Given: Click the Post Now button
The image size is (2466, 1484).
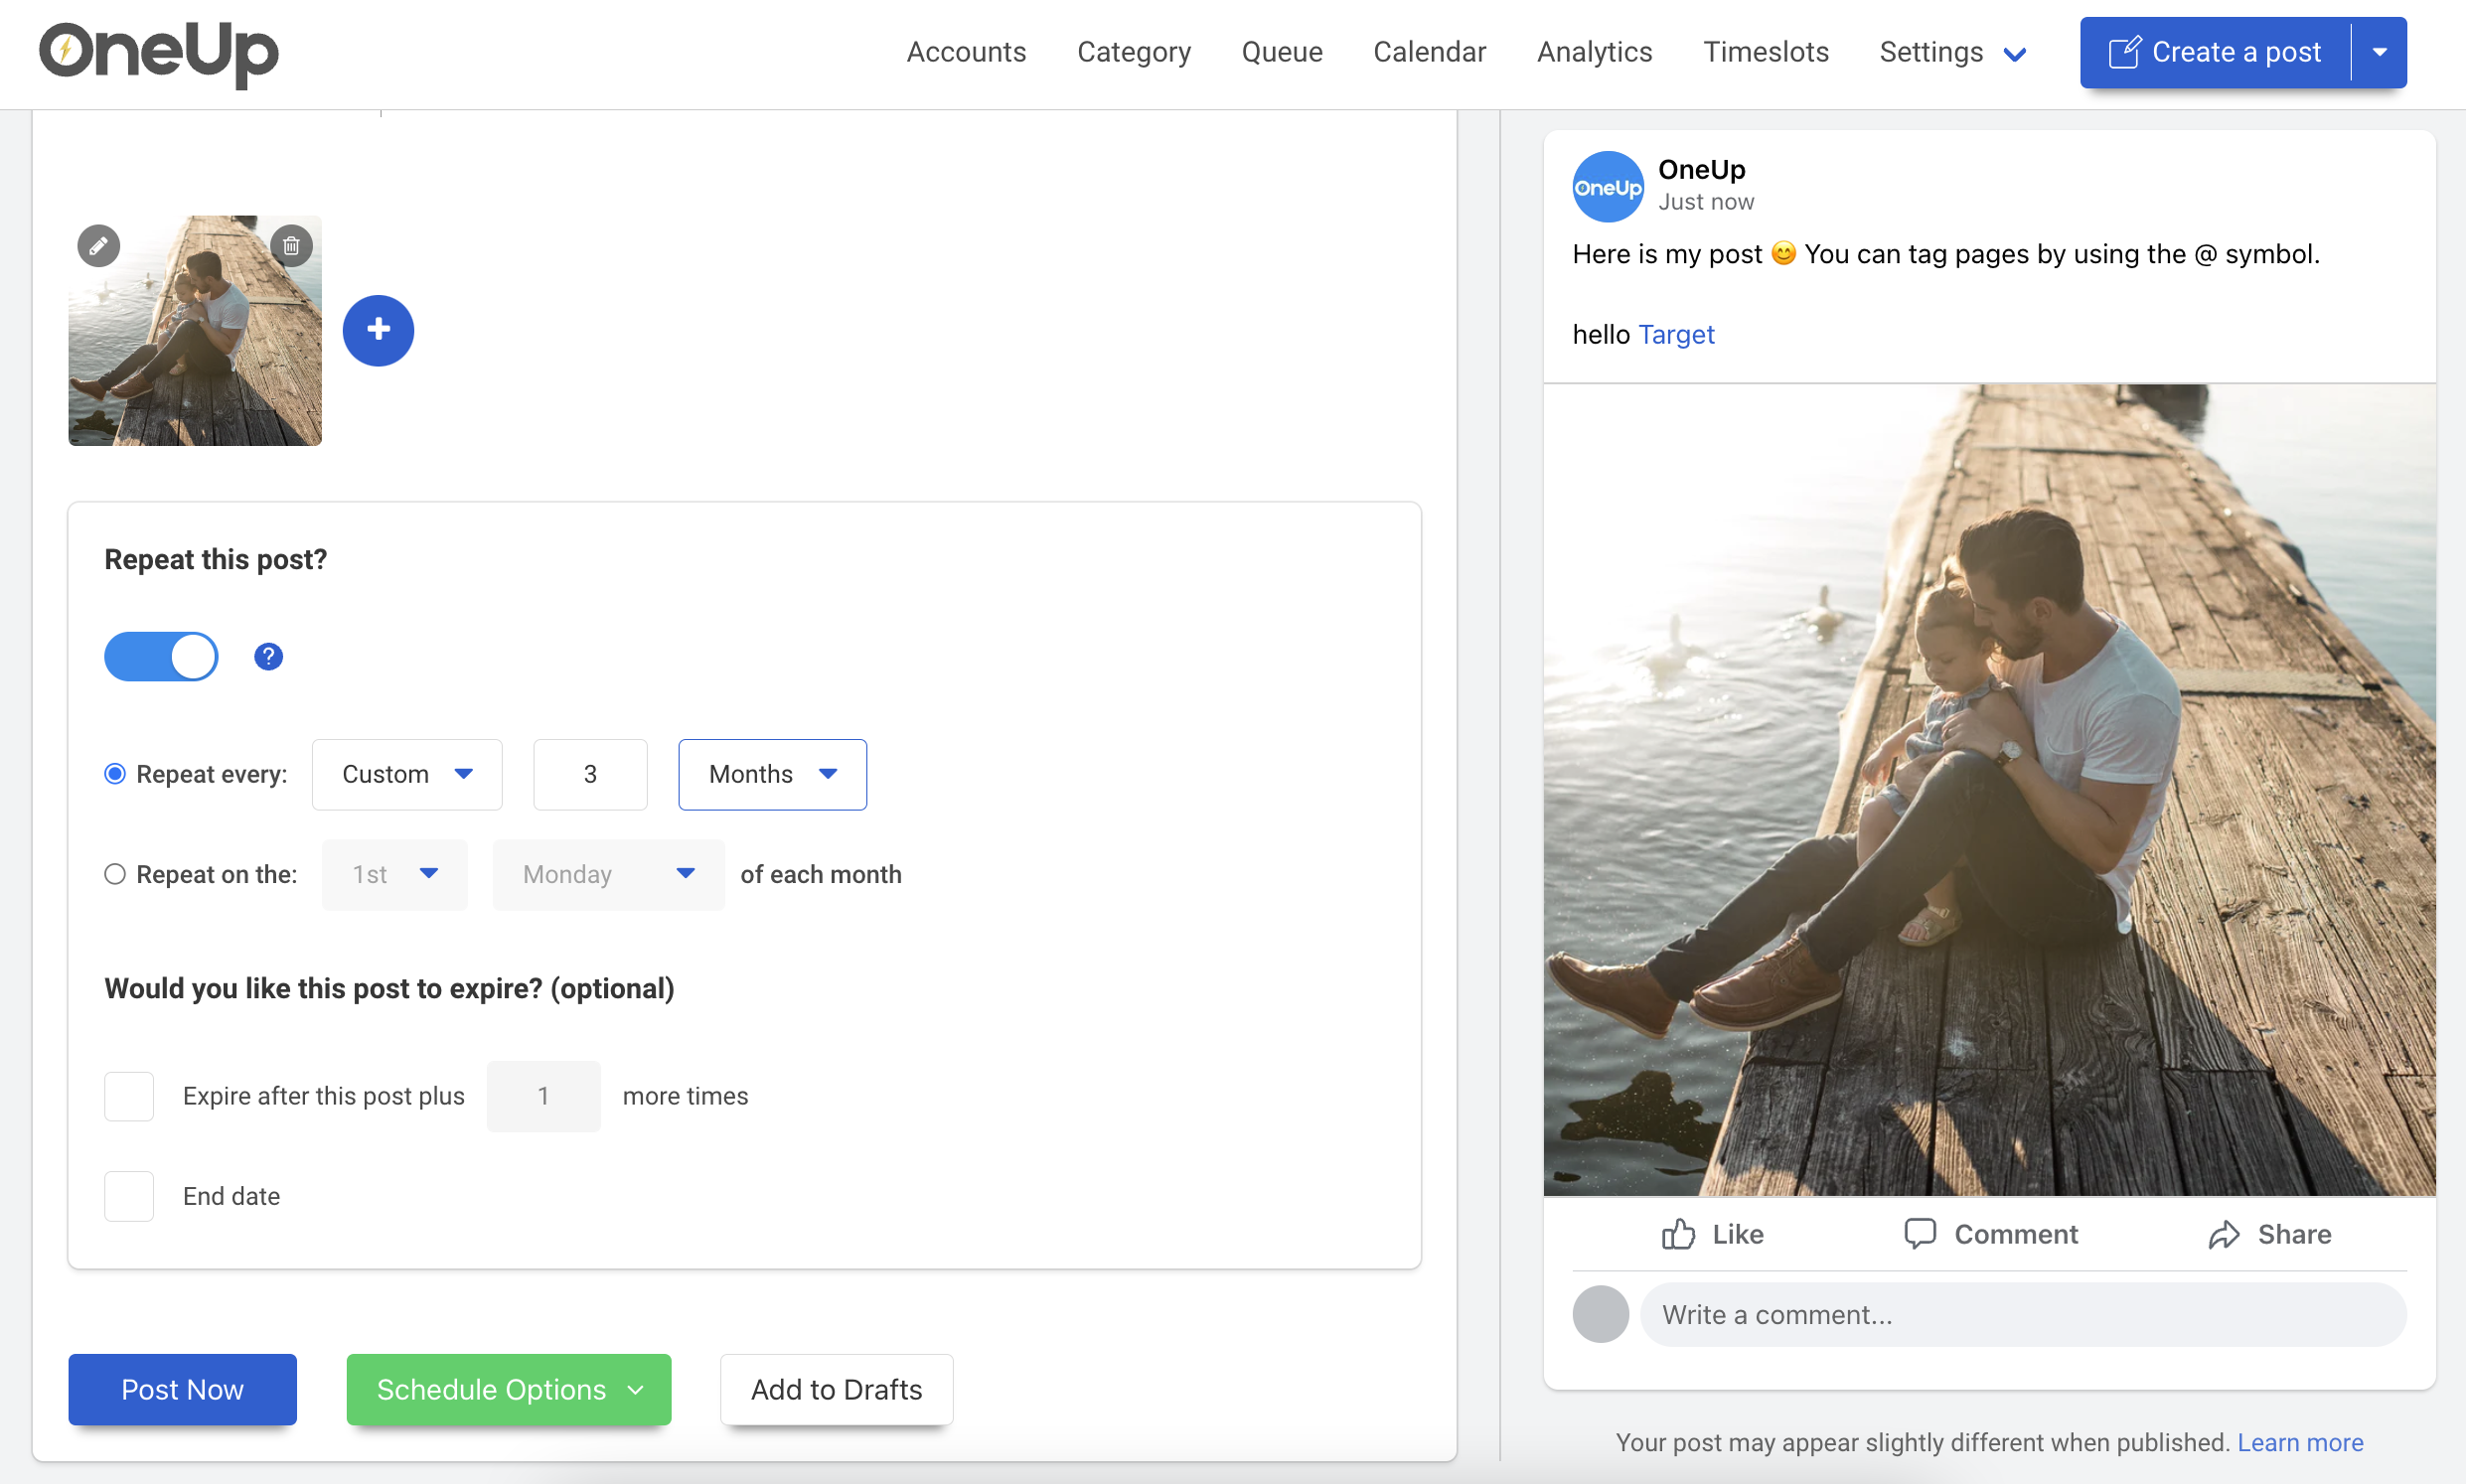Looking at the screenshot, I should pyautogui.click(x=182, y=1389).
